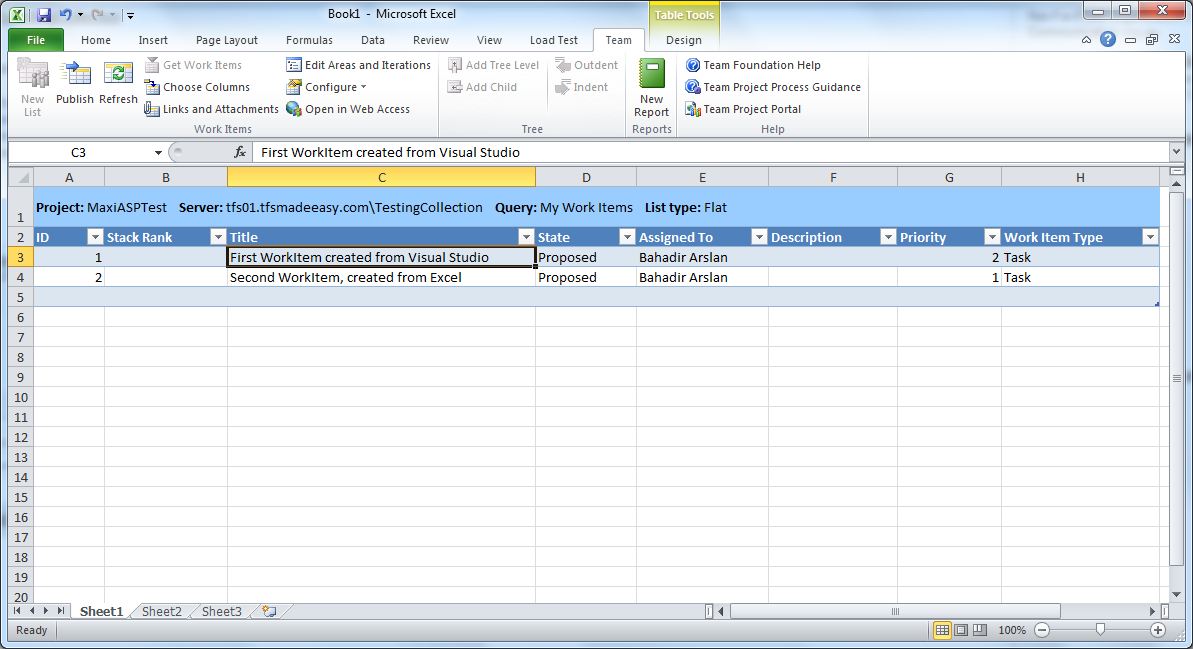Undo the last action

click(65, 14)
